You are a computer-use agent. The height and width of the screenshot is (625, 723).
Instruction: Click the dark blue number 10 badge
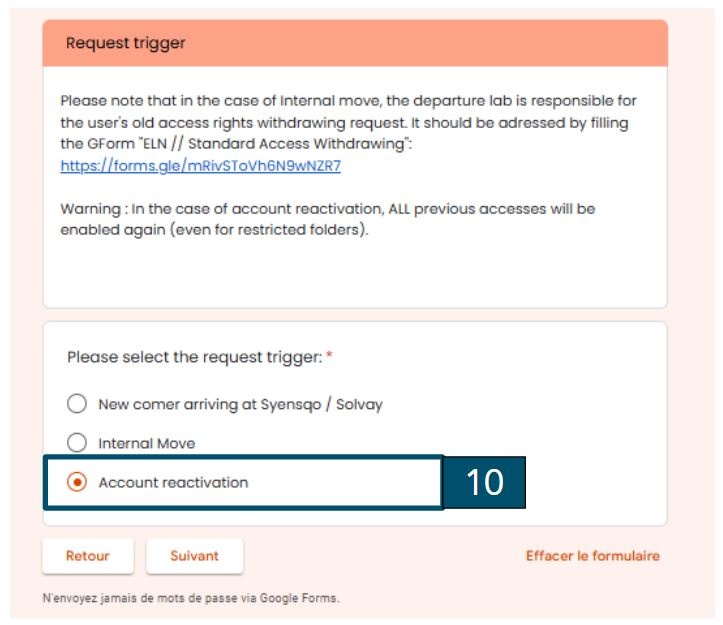(x=484, y=482)
